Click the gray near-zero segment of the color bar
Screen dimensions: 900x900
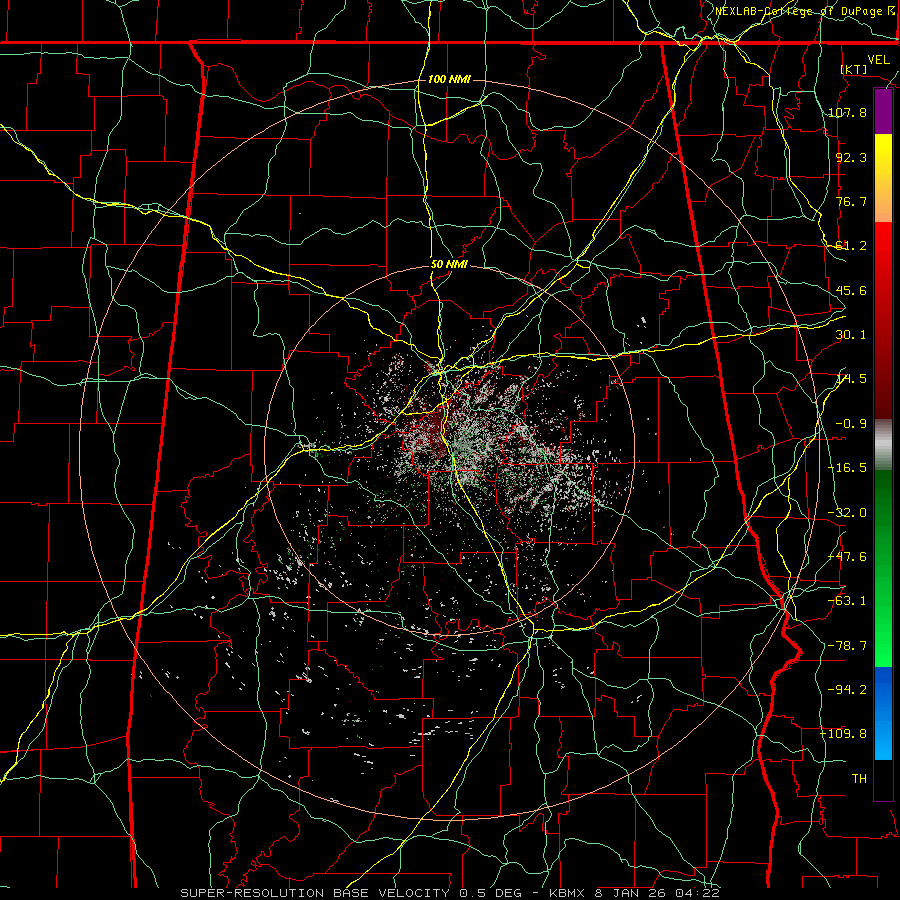point(883,445)
